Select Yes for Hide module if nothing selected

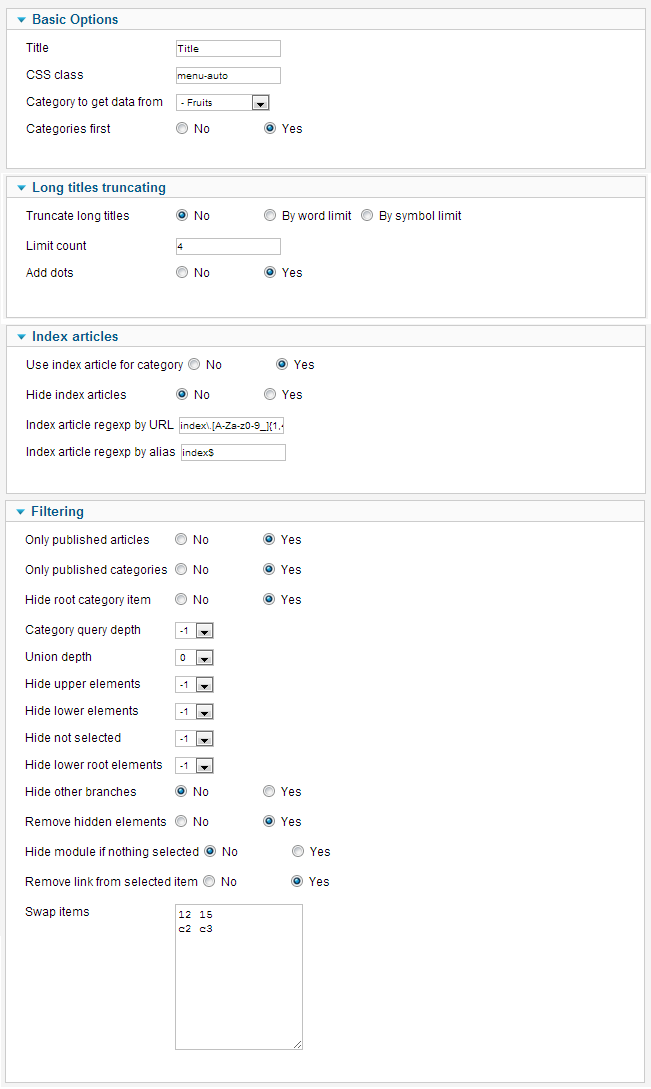[x=298, y=851]
